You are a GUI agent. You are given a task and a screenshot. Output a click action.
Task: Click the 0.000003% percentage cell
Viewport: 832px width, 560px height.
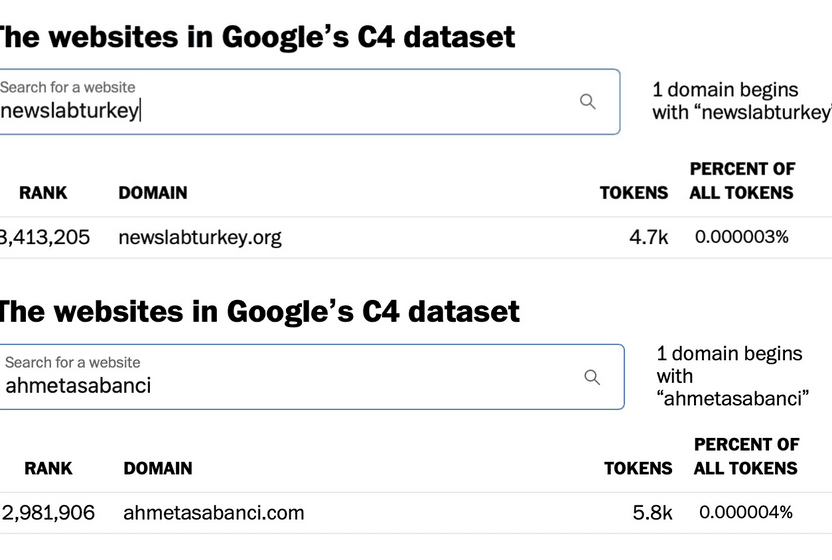click(x=742, y=237)
